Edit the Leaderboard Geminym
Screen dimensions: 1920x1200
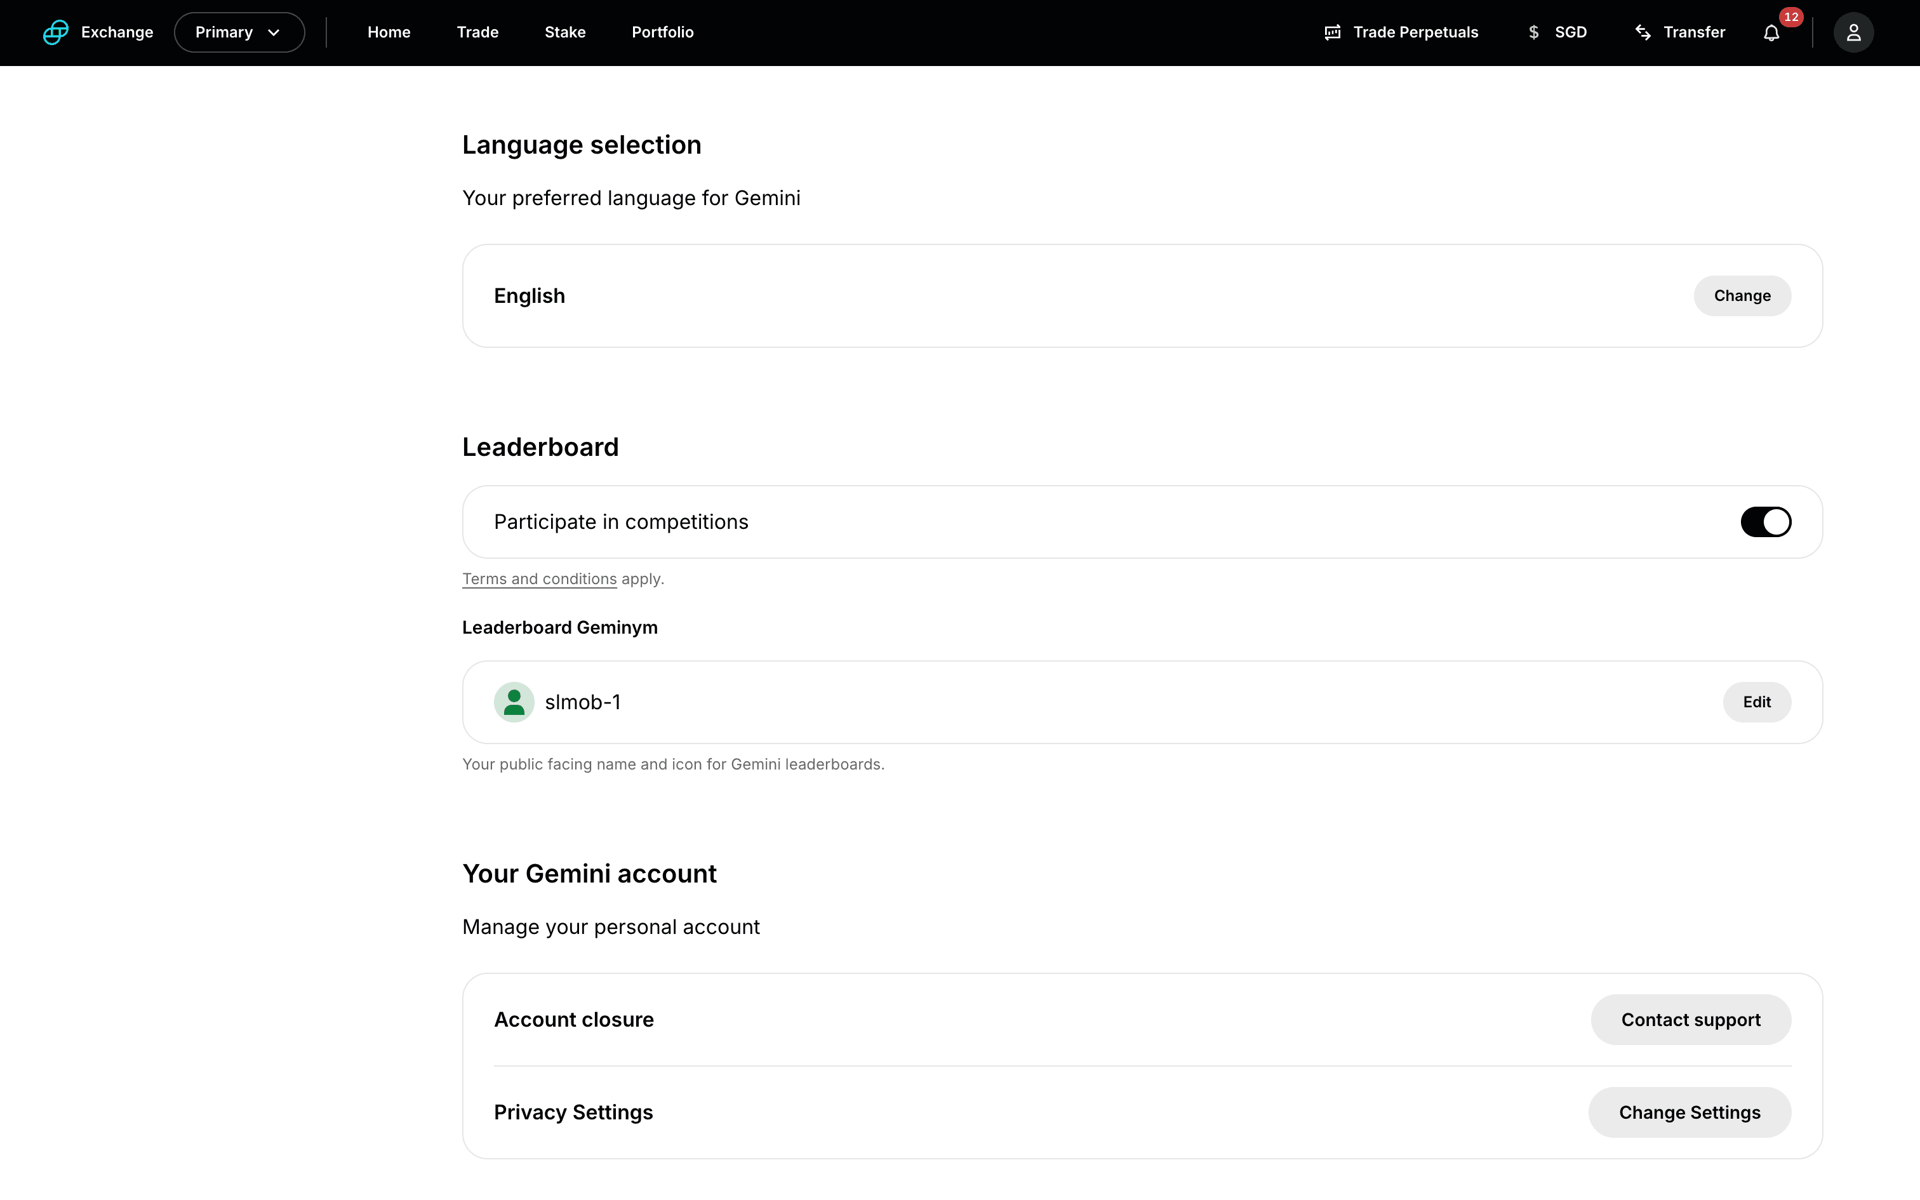point(1756,702)
